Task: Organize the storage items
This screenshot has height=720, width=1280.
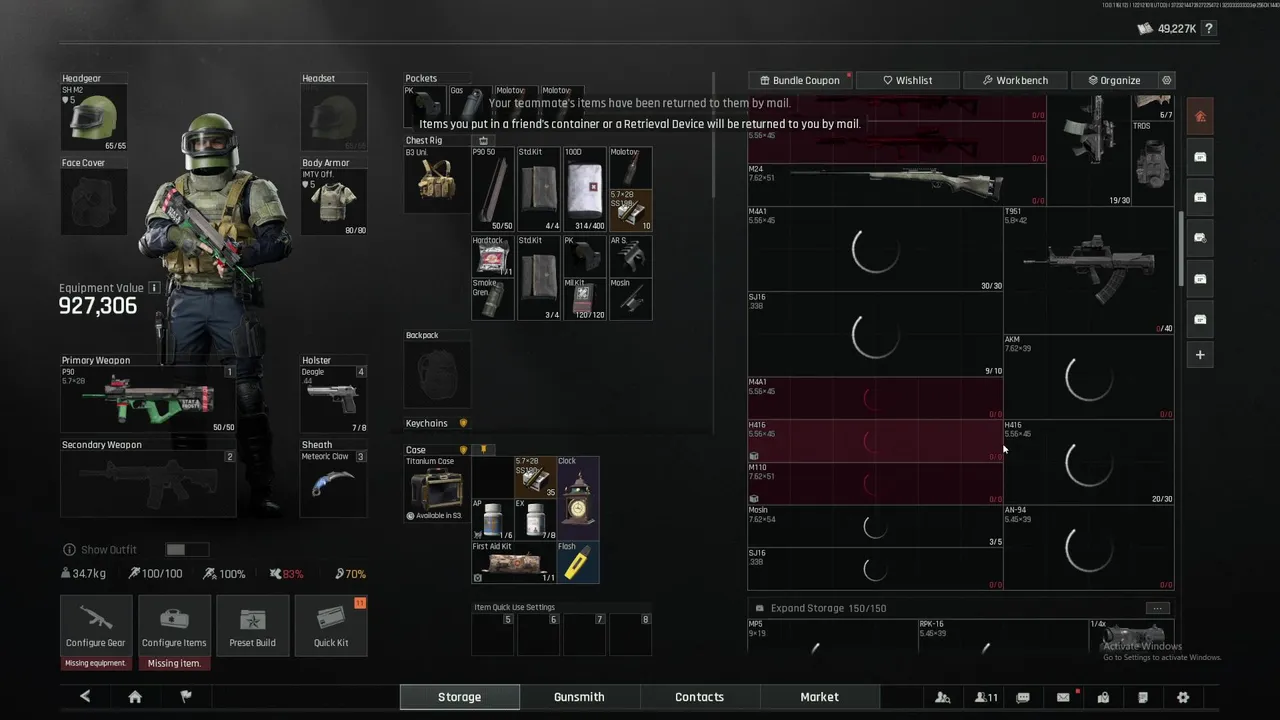Action: click(x=1114, y=80)
